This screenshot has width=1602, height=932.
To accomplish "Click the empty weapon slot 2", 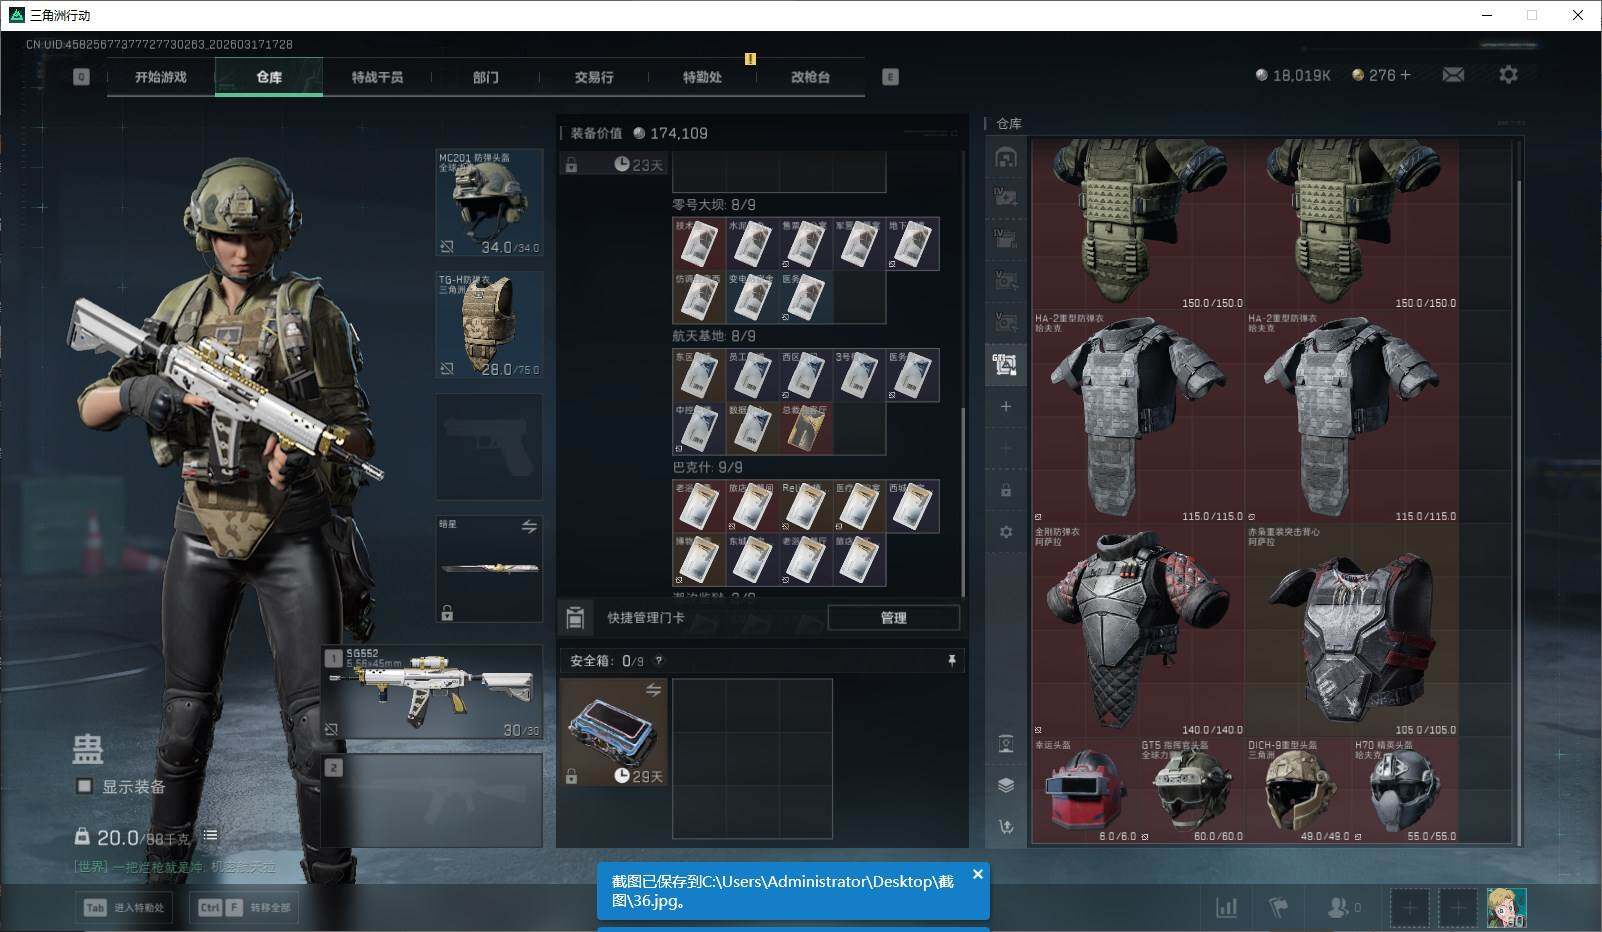I will click(x=432, y=802).
